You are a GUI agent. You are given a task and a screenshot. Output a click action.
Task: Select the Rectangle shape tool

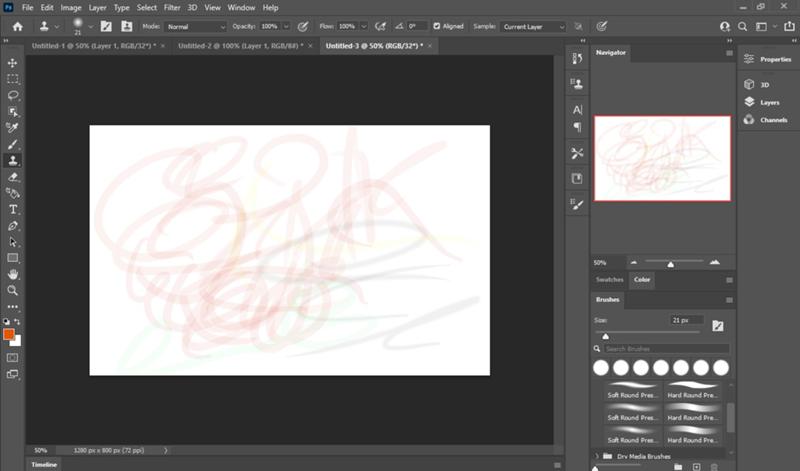[x=13, y=258]
